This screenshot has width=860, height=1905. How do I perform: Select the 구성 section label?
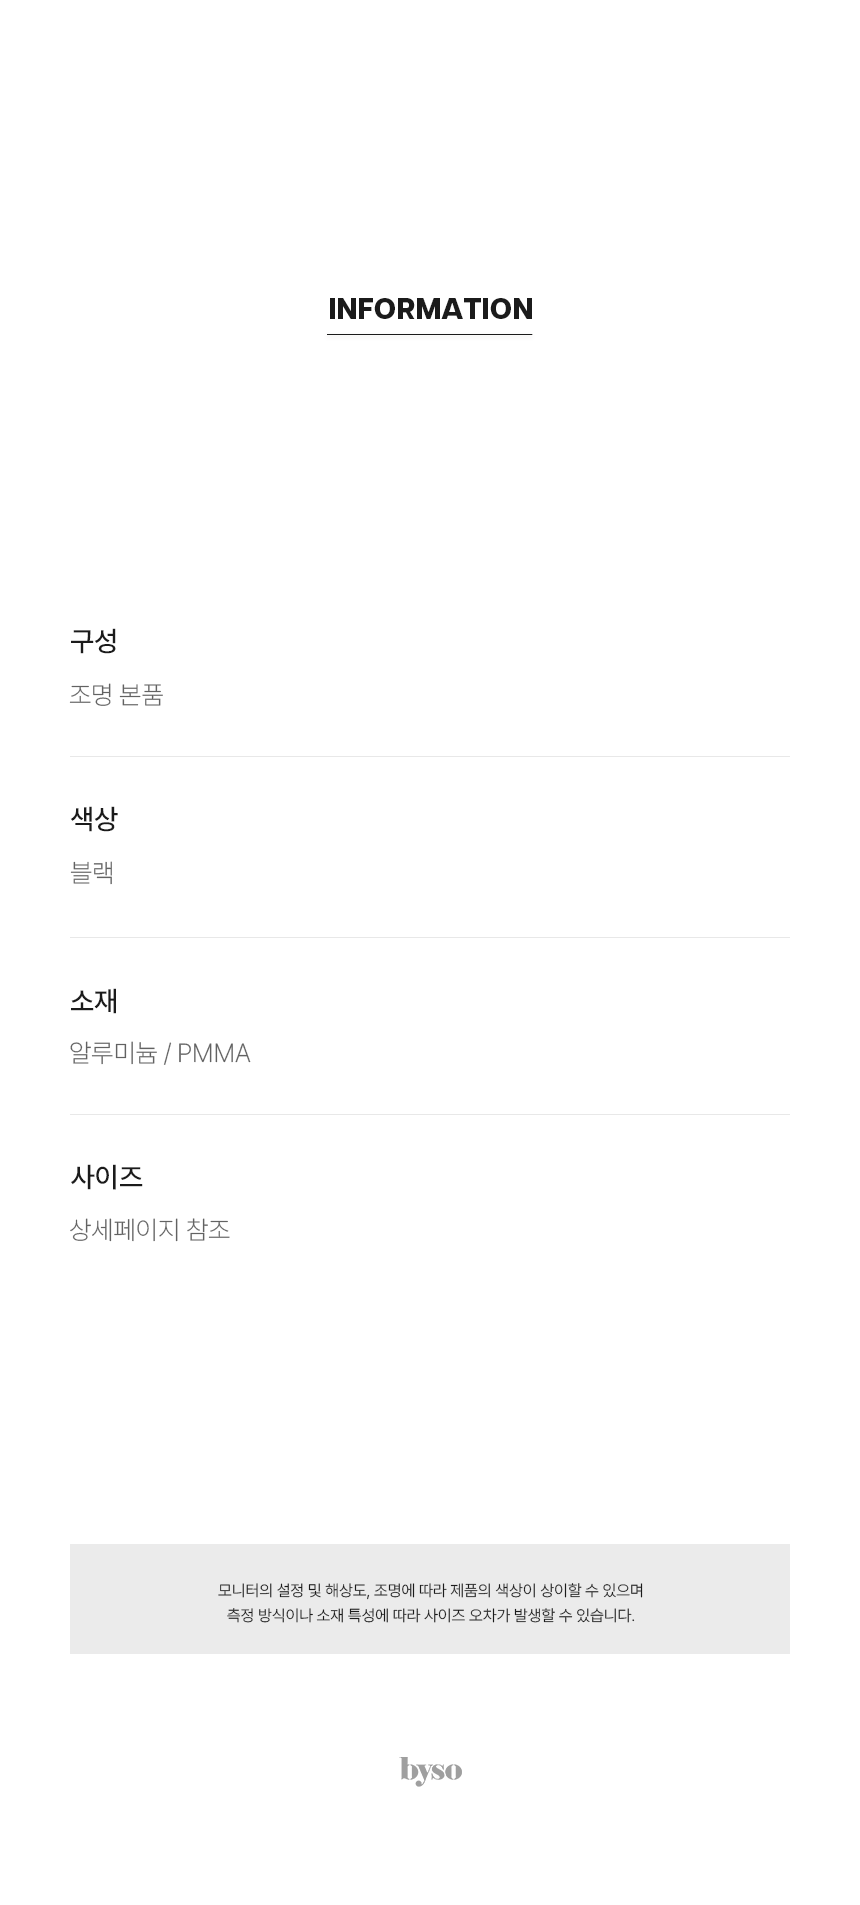coord(94,641)
